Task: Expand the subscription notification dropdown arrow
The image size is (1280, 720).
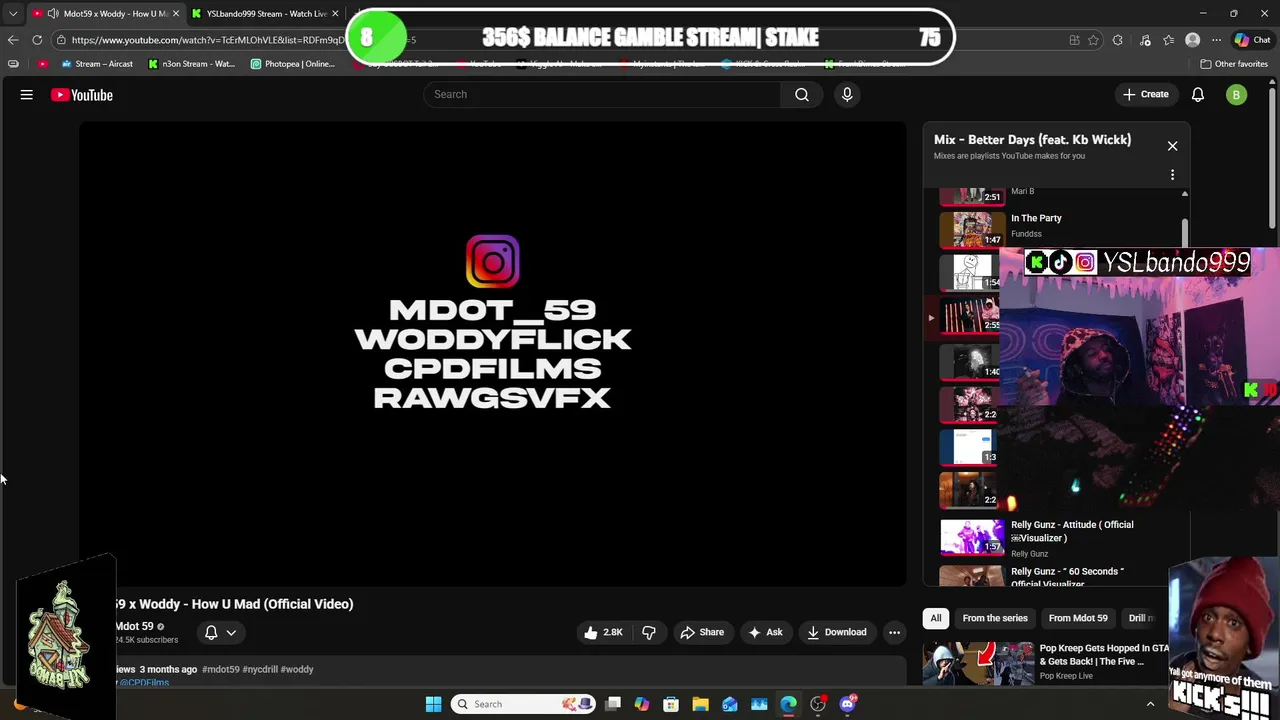Action: [231, 632]
